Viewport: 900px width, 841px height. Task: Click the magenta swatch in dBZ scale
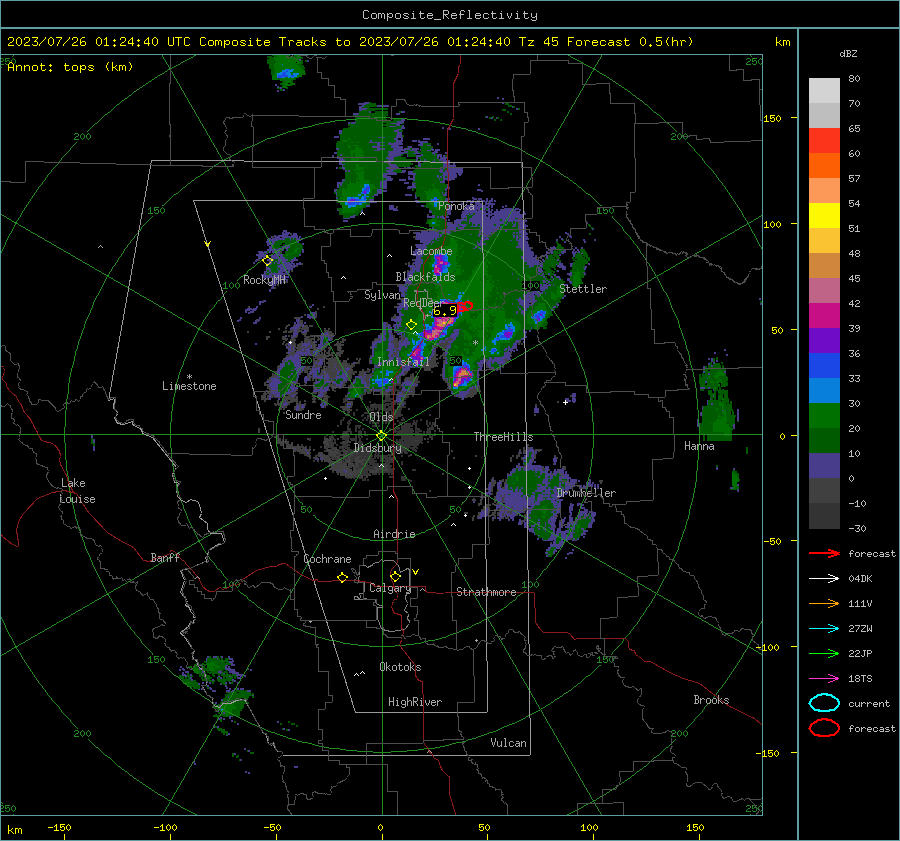[x=824, y=315]
